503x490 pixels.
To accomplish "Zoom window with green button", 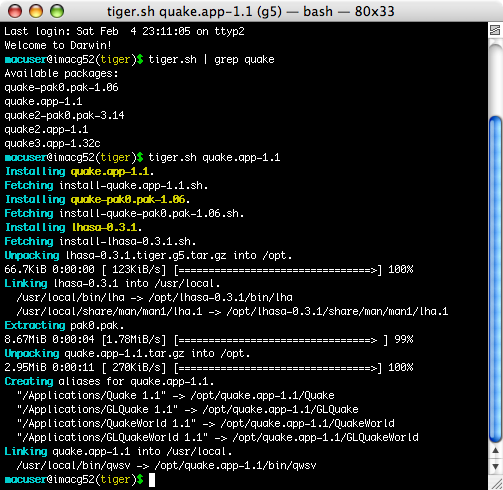I will tap(57, 11).
